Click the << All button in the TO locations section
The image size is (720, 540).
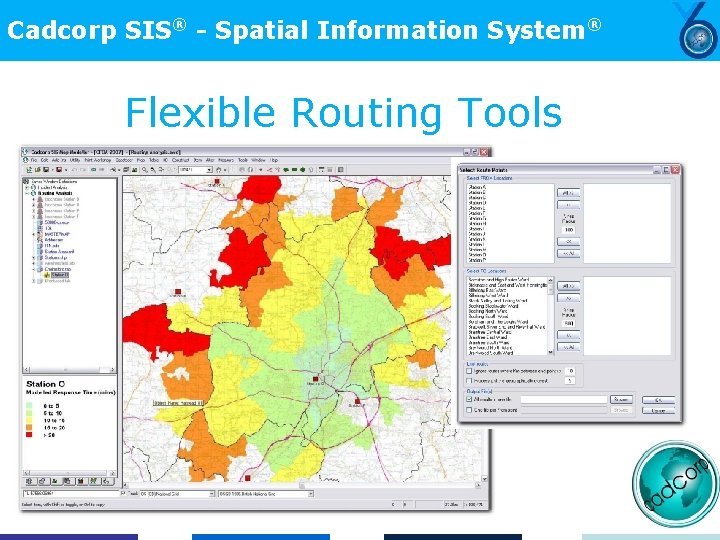point(568,347)
